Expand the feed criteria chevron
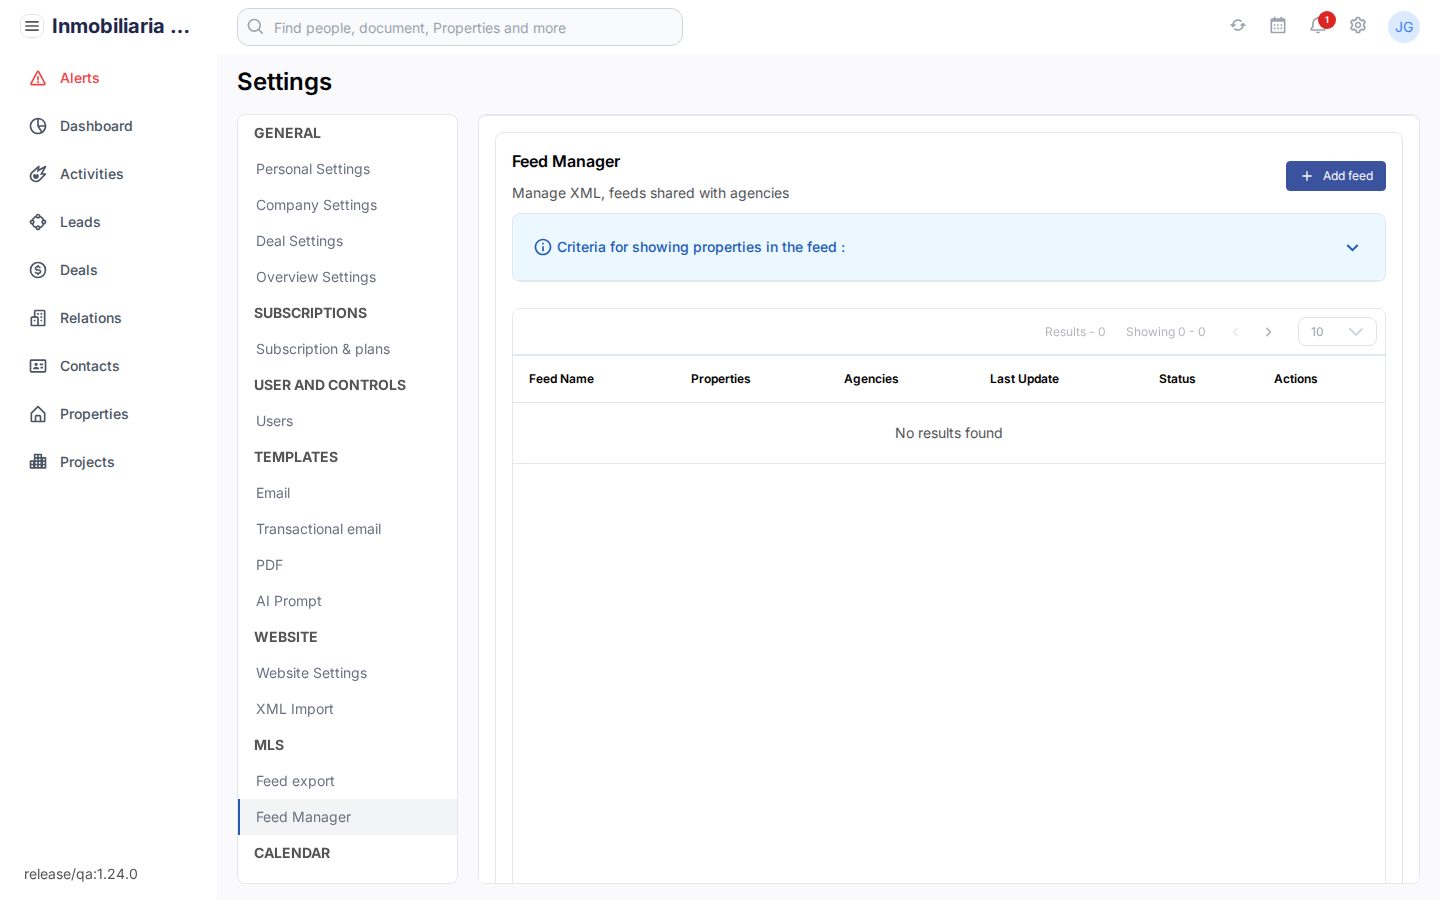Screen dimensions: 1440x900 pos(1352,247)
